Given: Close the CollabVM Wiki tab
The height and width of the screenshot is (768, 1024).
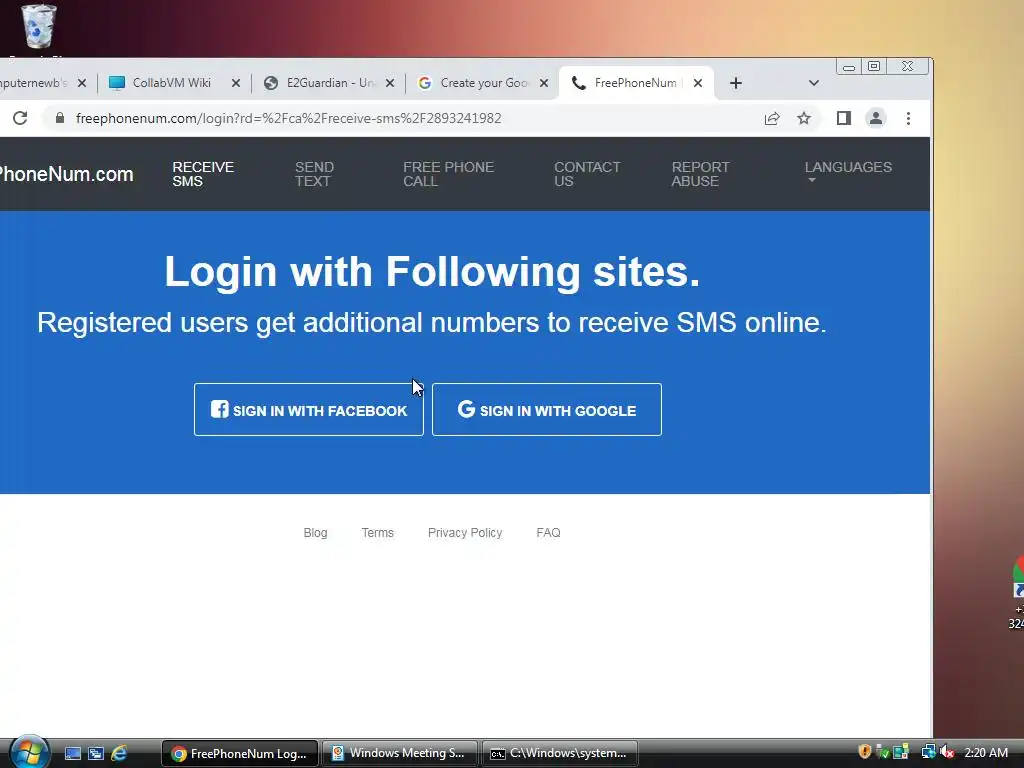Looking at the screenshot, I should click(x=236, y=83).
